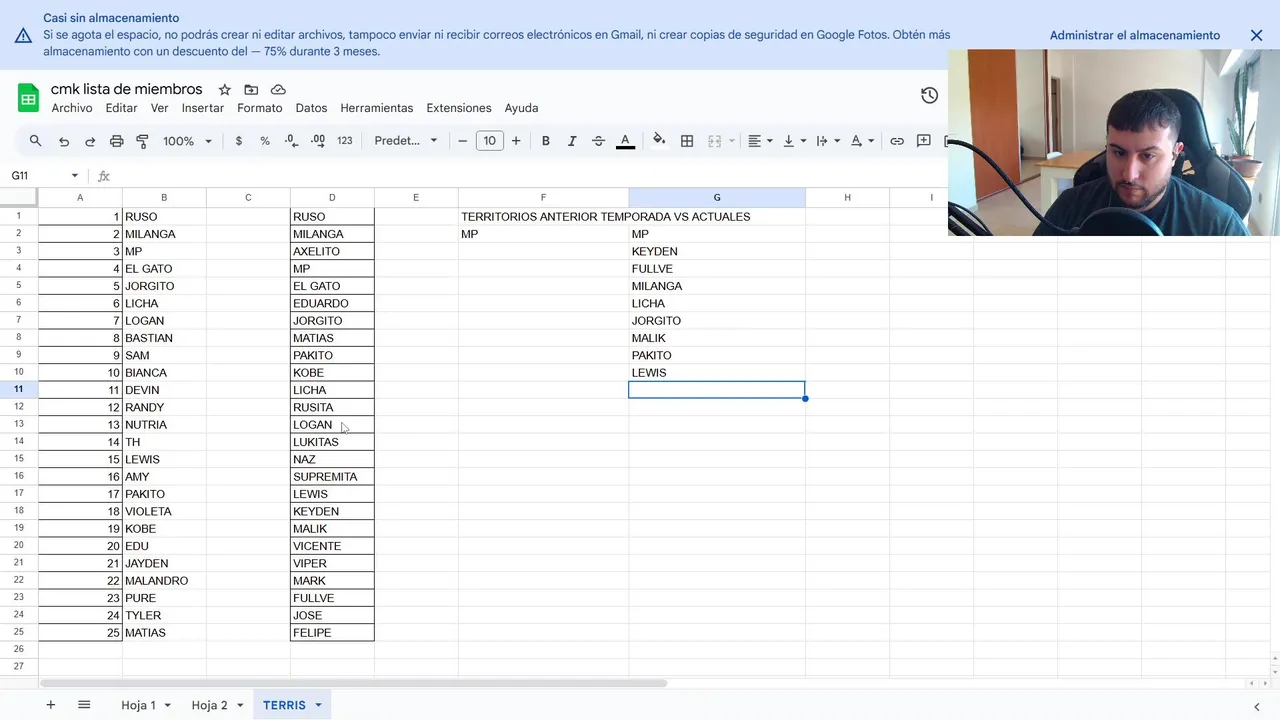Open the 100% zoom dropdown

click(187, 141)
